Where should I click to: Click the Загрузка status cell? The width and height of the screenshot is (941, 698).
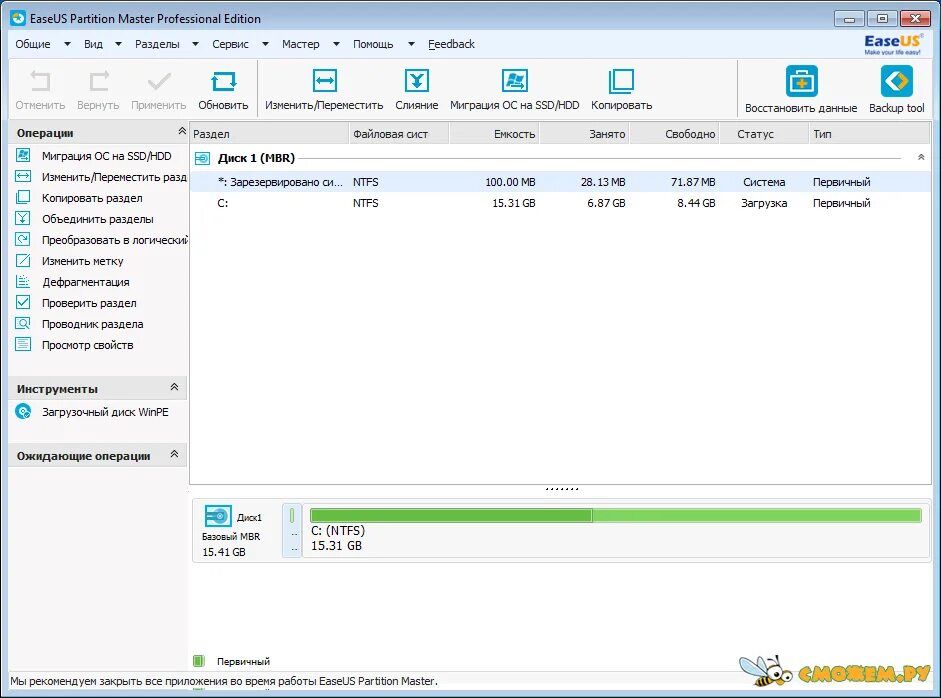(764, 203)
